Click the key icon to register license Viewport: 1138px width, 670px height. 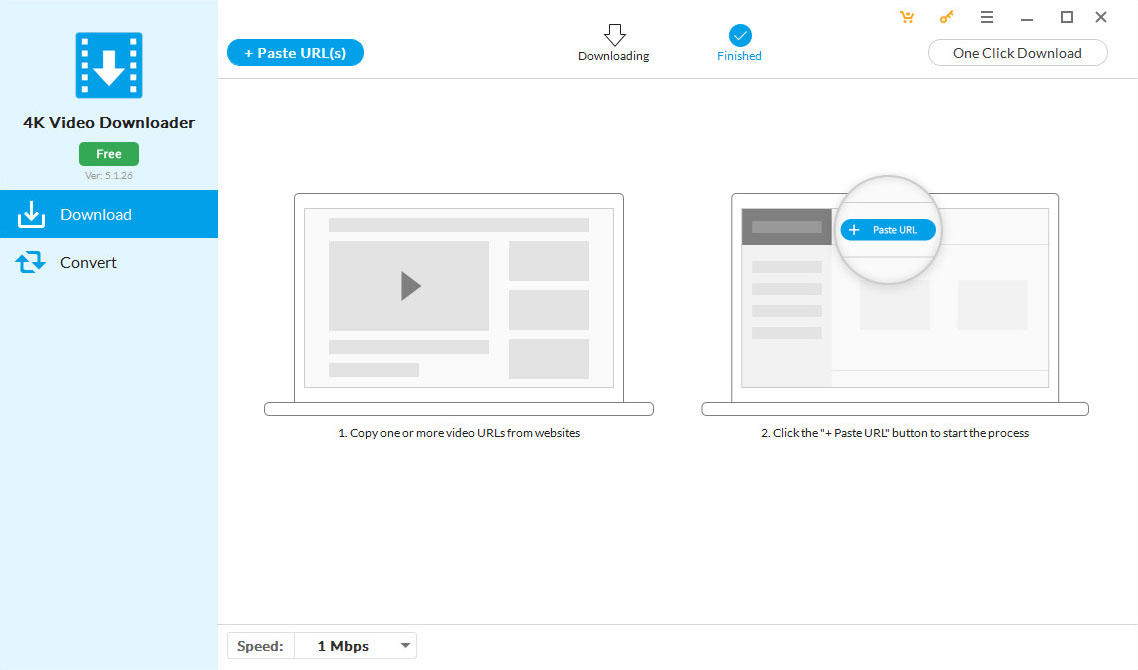[x=946, y=17]
